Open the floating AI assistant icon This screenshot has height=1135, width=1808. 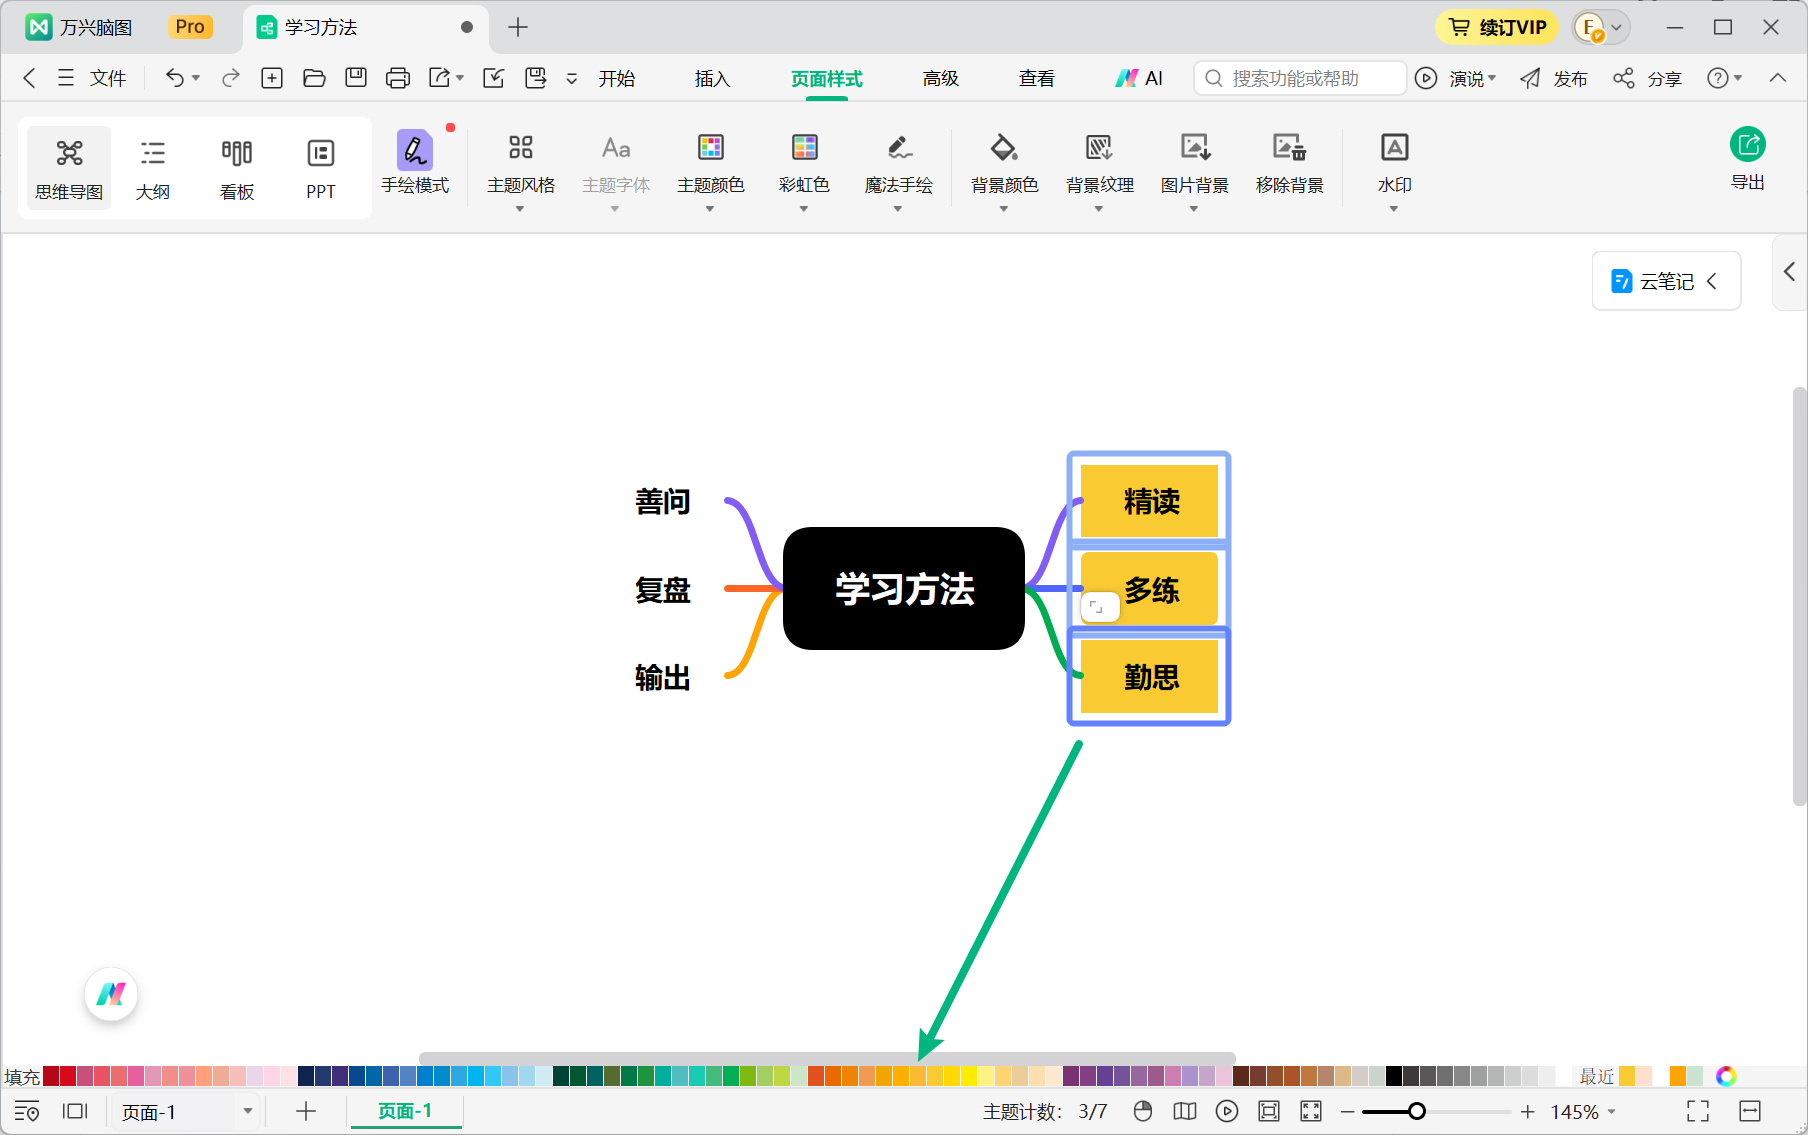(111, 994)
